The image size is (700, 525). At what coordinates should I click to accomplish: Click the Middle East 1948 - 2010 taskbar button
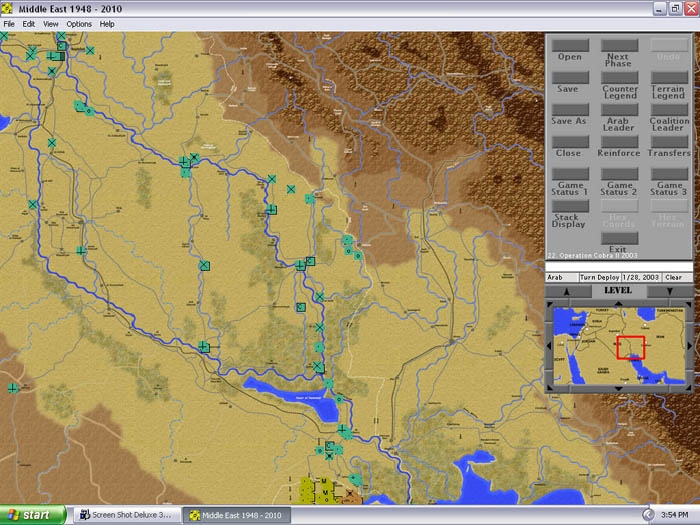237,515
